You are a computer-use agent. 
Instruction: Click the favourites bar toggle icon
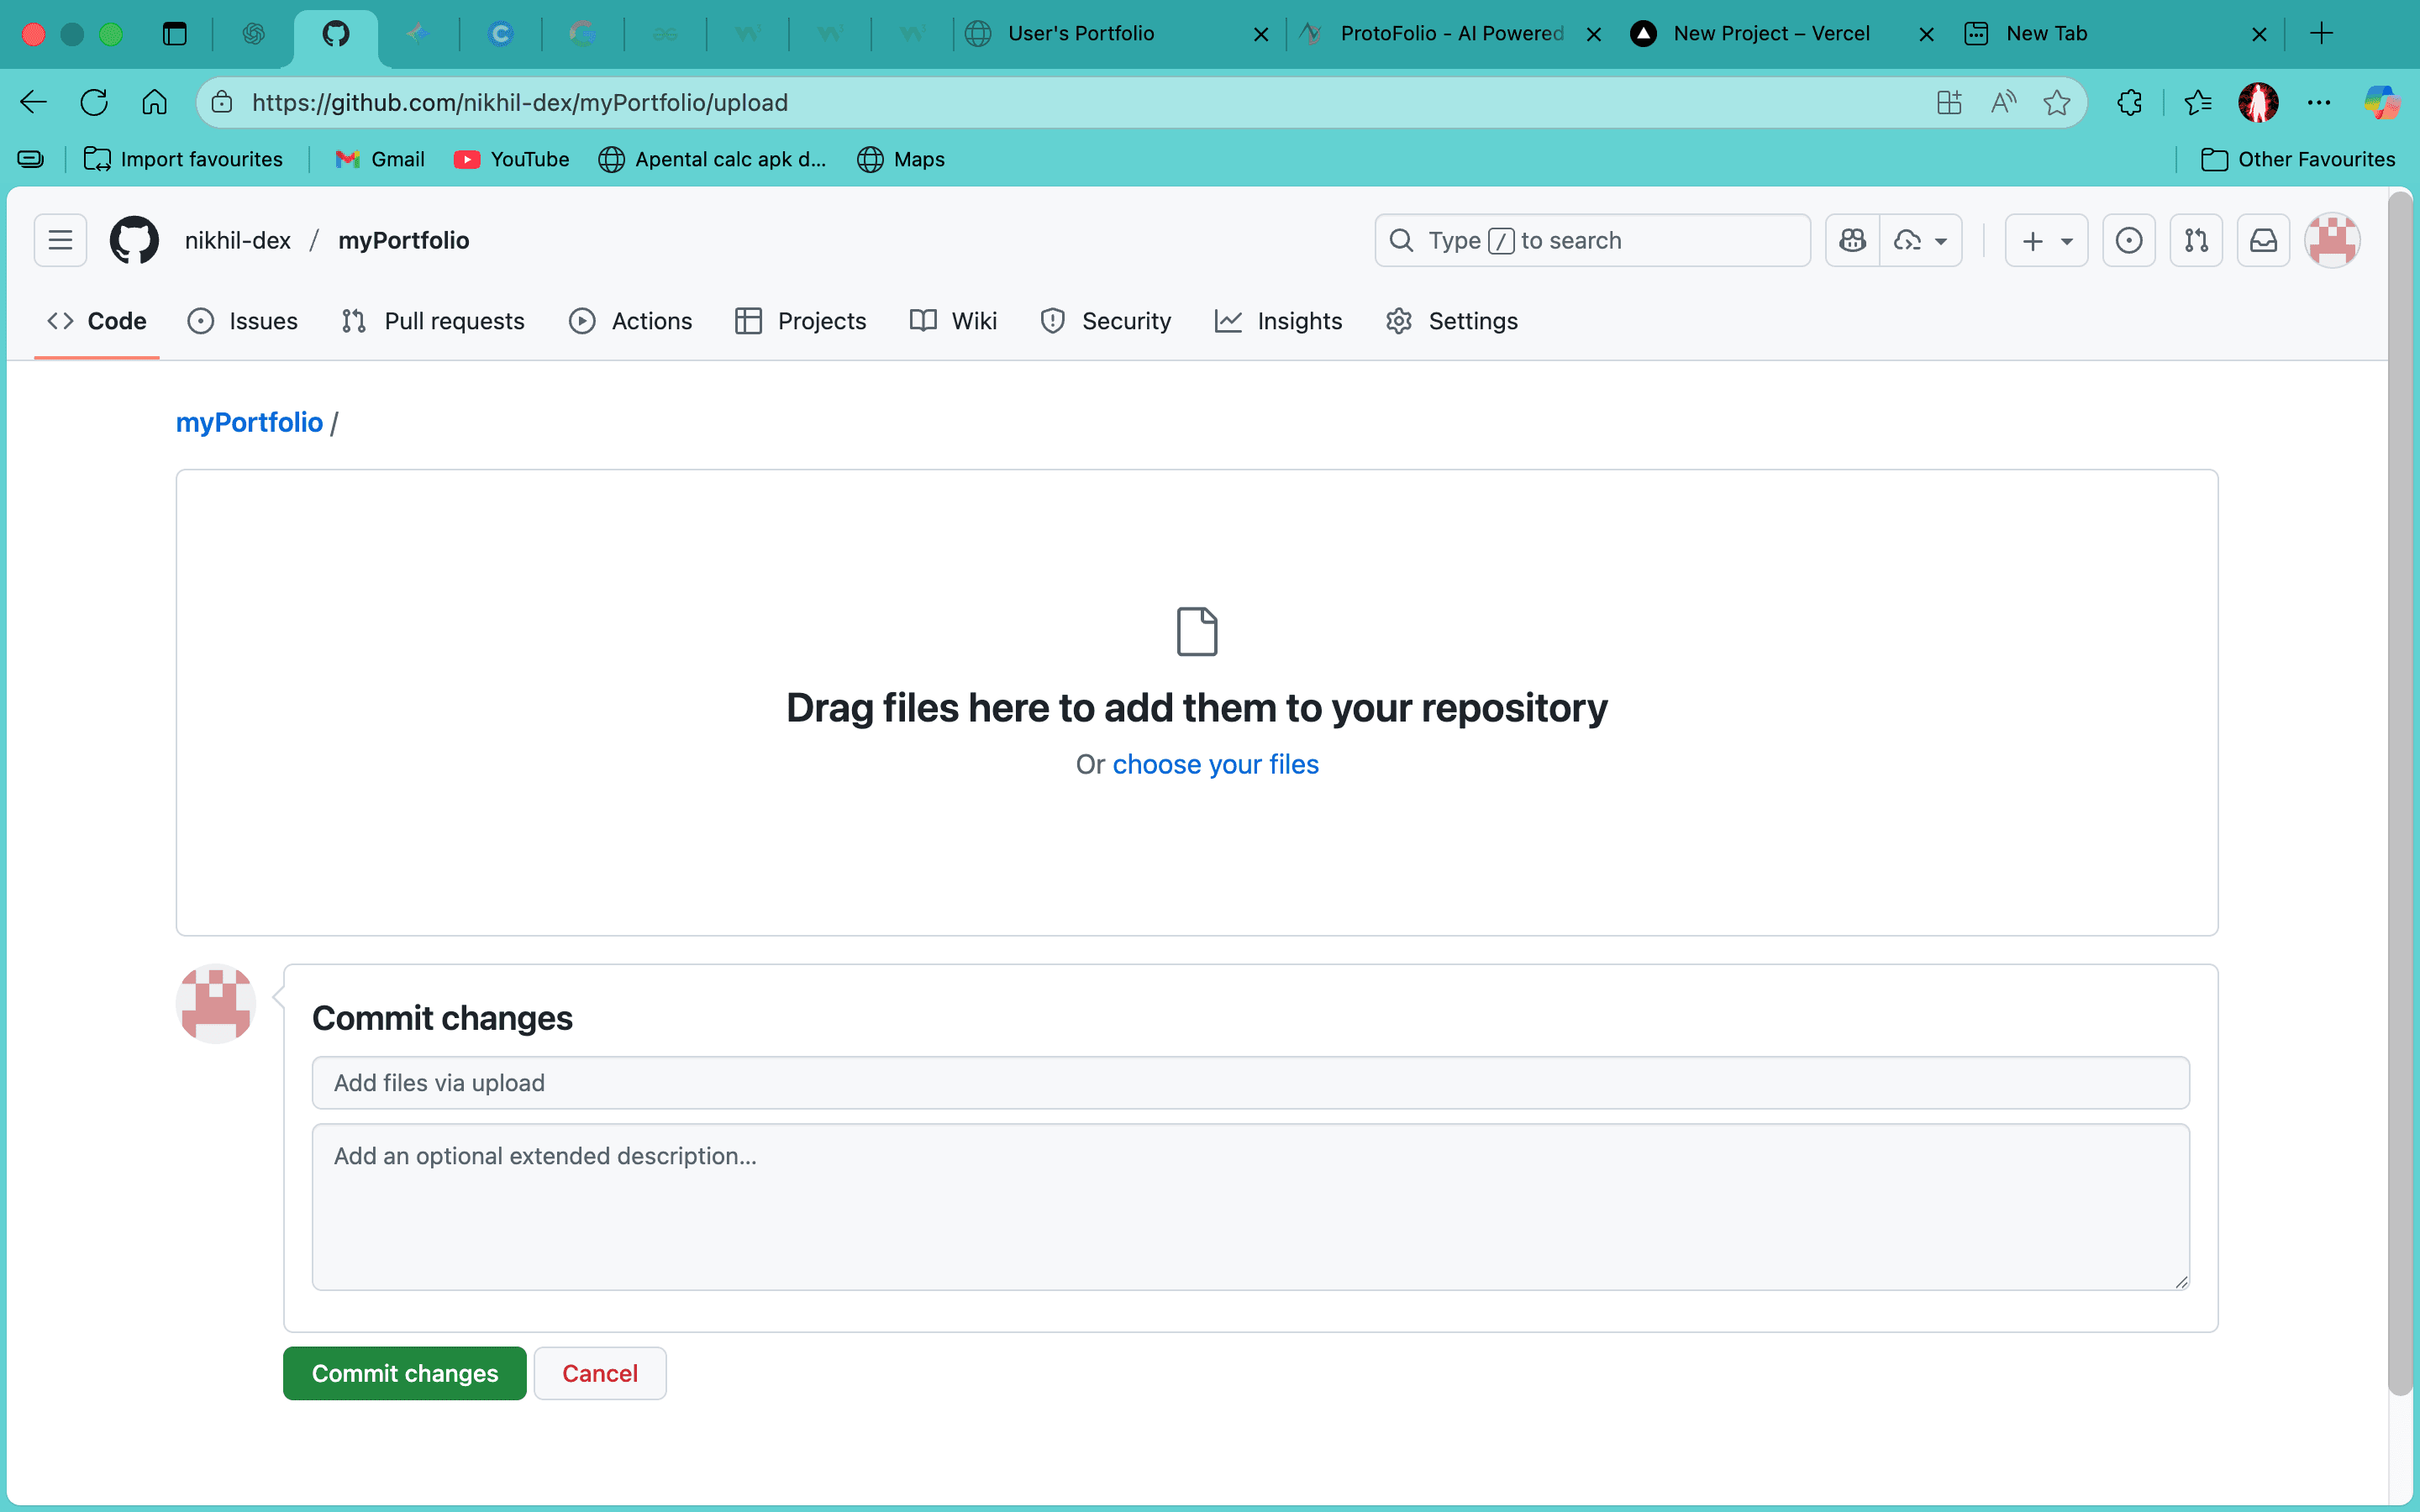pyautogui.click(x=31, y=159)
